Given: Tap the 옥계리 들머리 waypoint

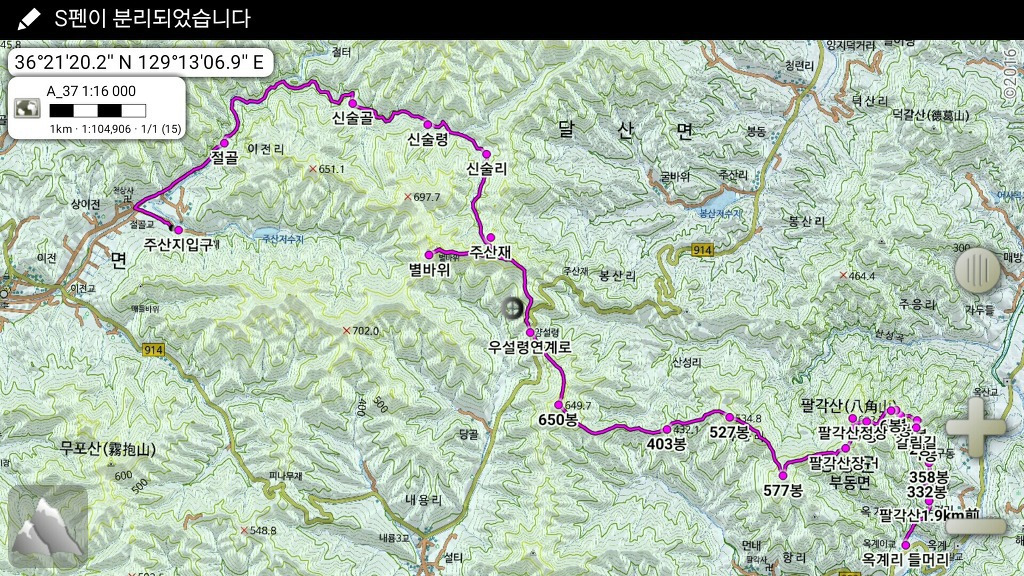Looking at the screenshot, I should tap(905, 545).
